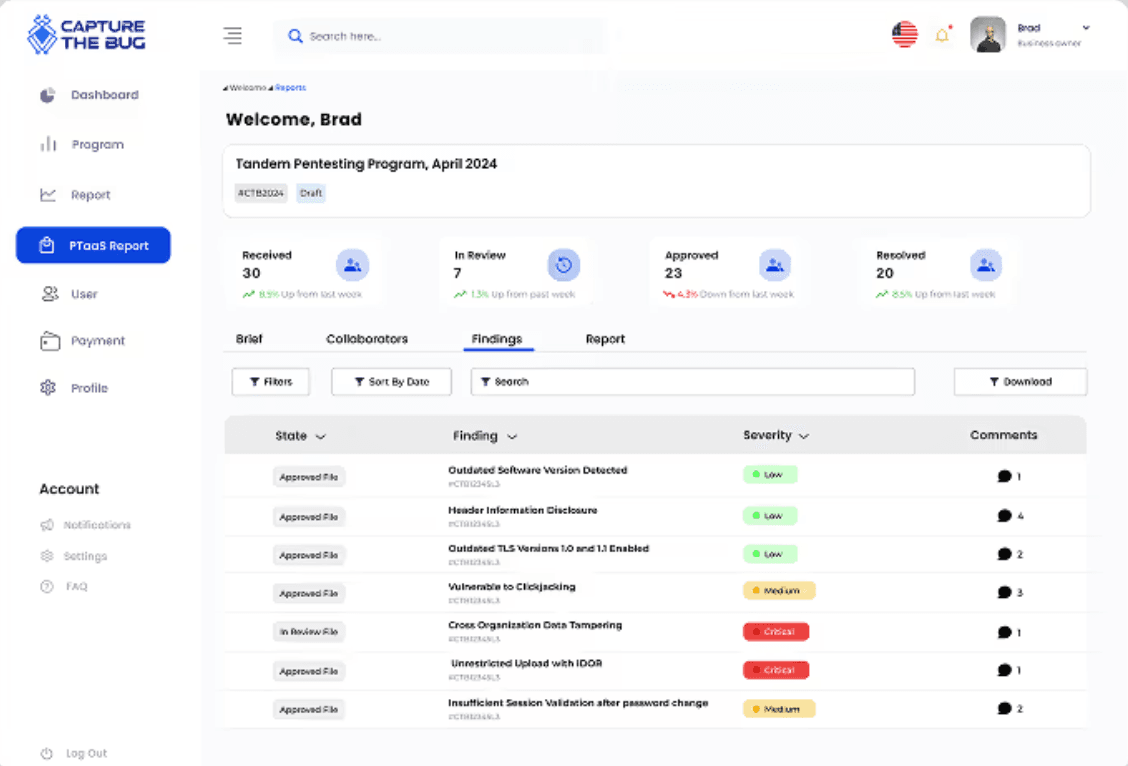Open comments for Outdated Software Version Detected

point(1004,476)
